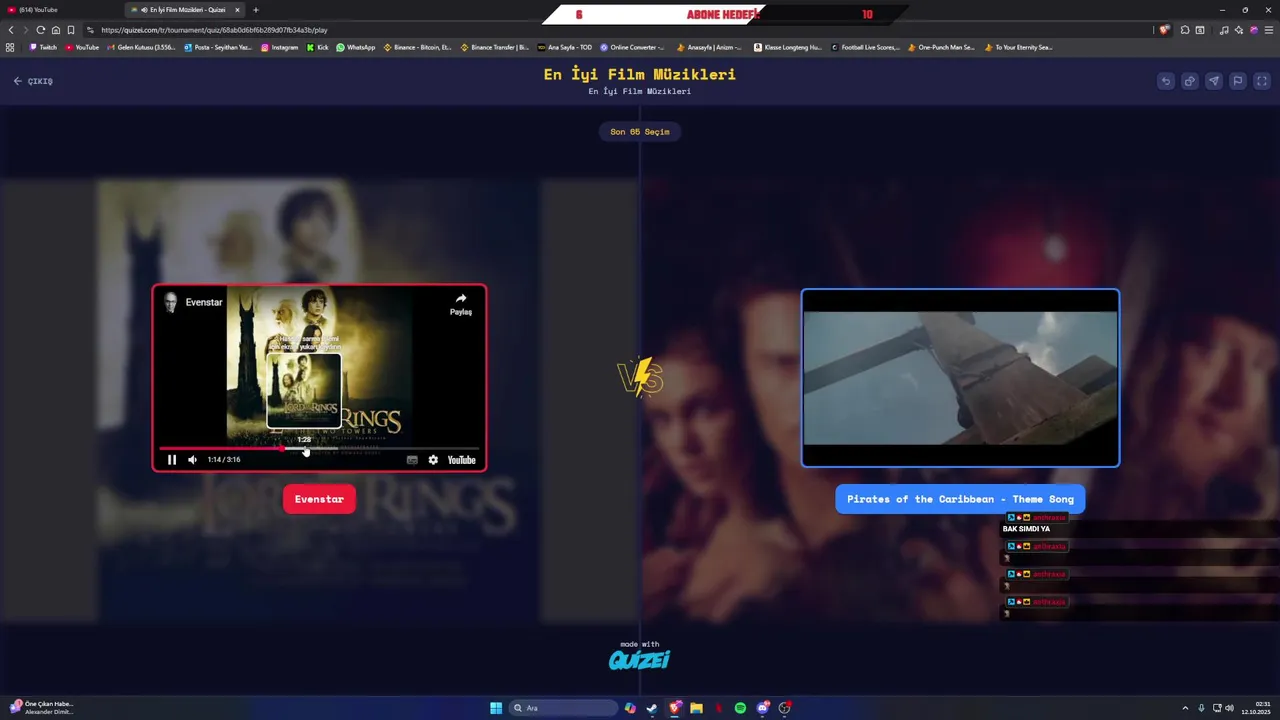Open the volume tray icon

pyautogui.click(x=1229, y=708)
